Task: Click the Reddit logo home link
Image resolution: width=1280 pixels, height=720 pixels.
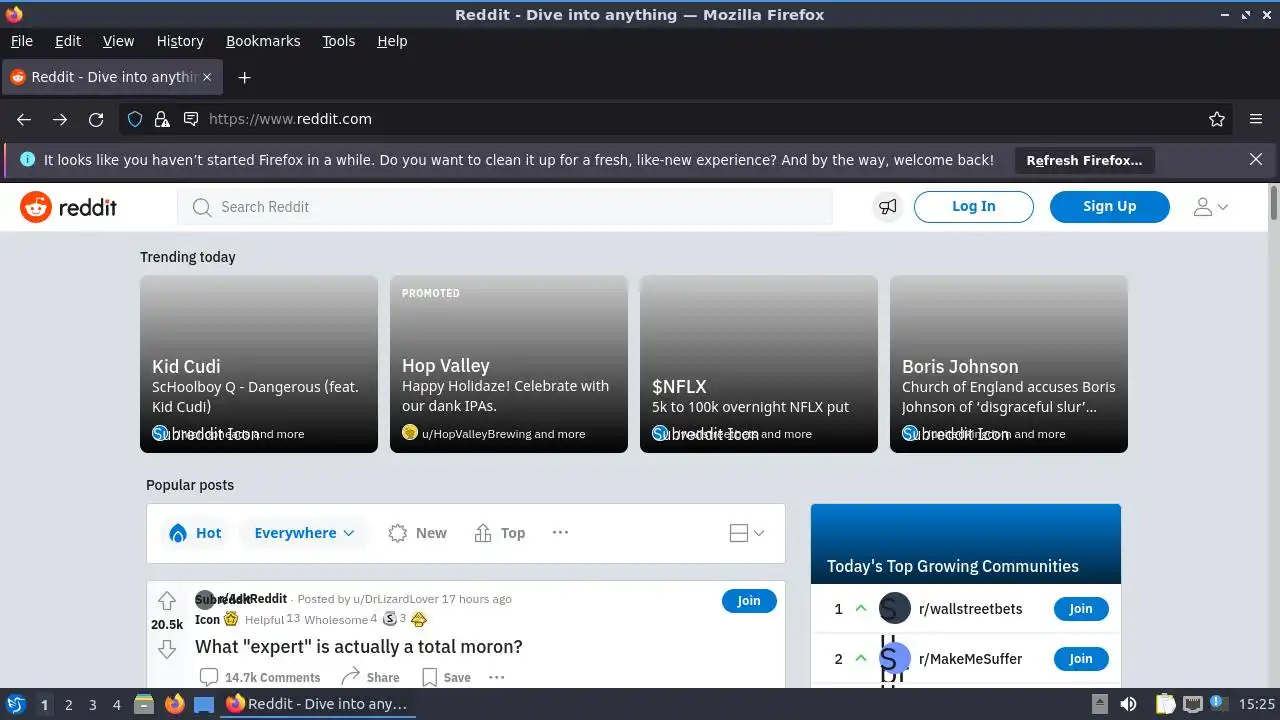Action: point(68,207)
